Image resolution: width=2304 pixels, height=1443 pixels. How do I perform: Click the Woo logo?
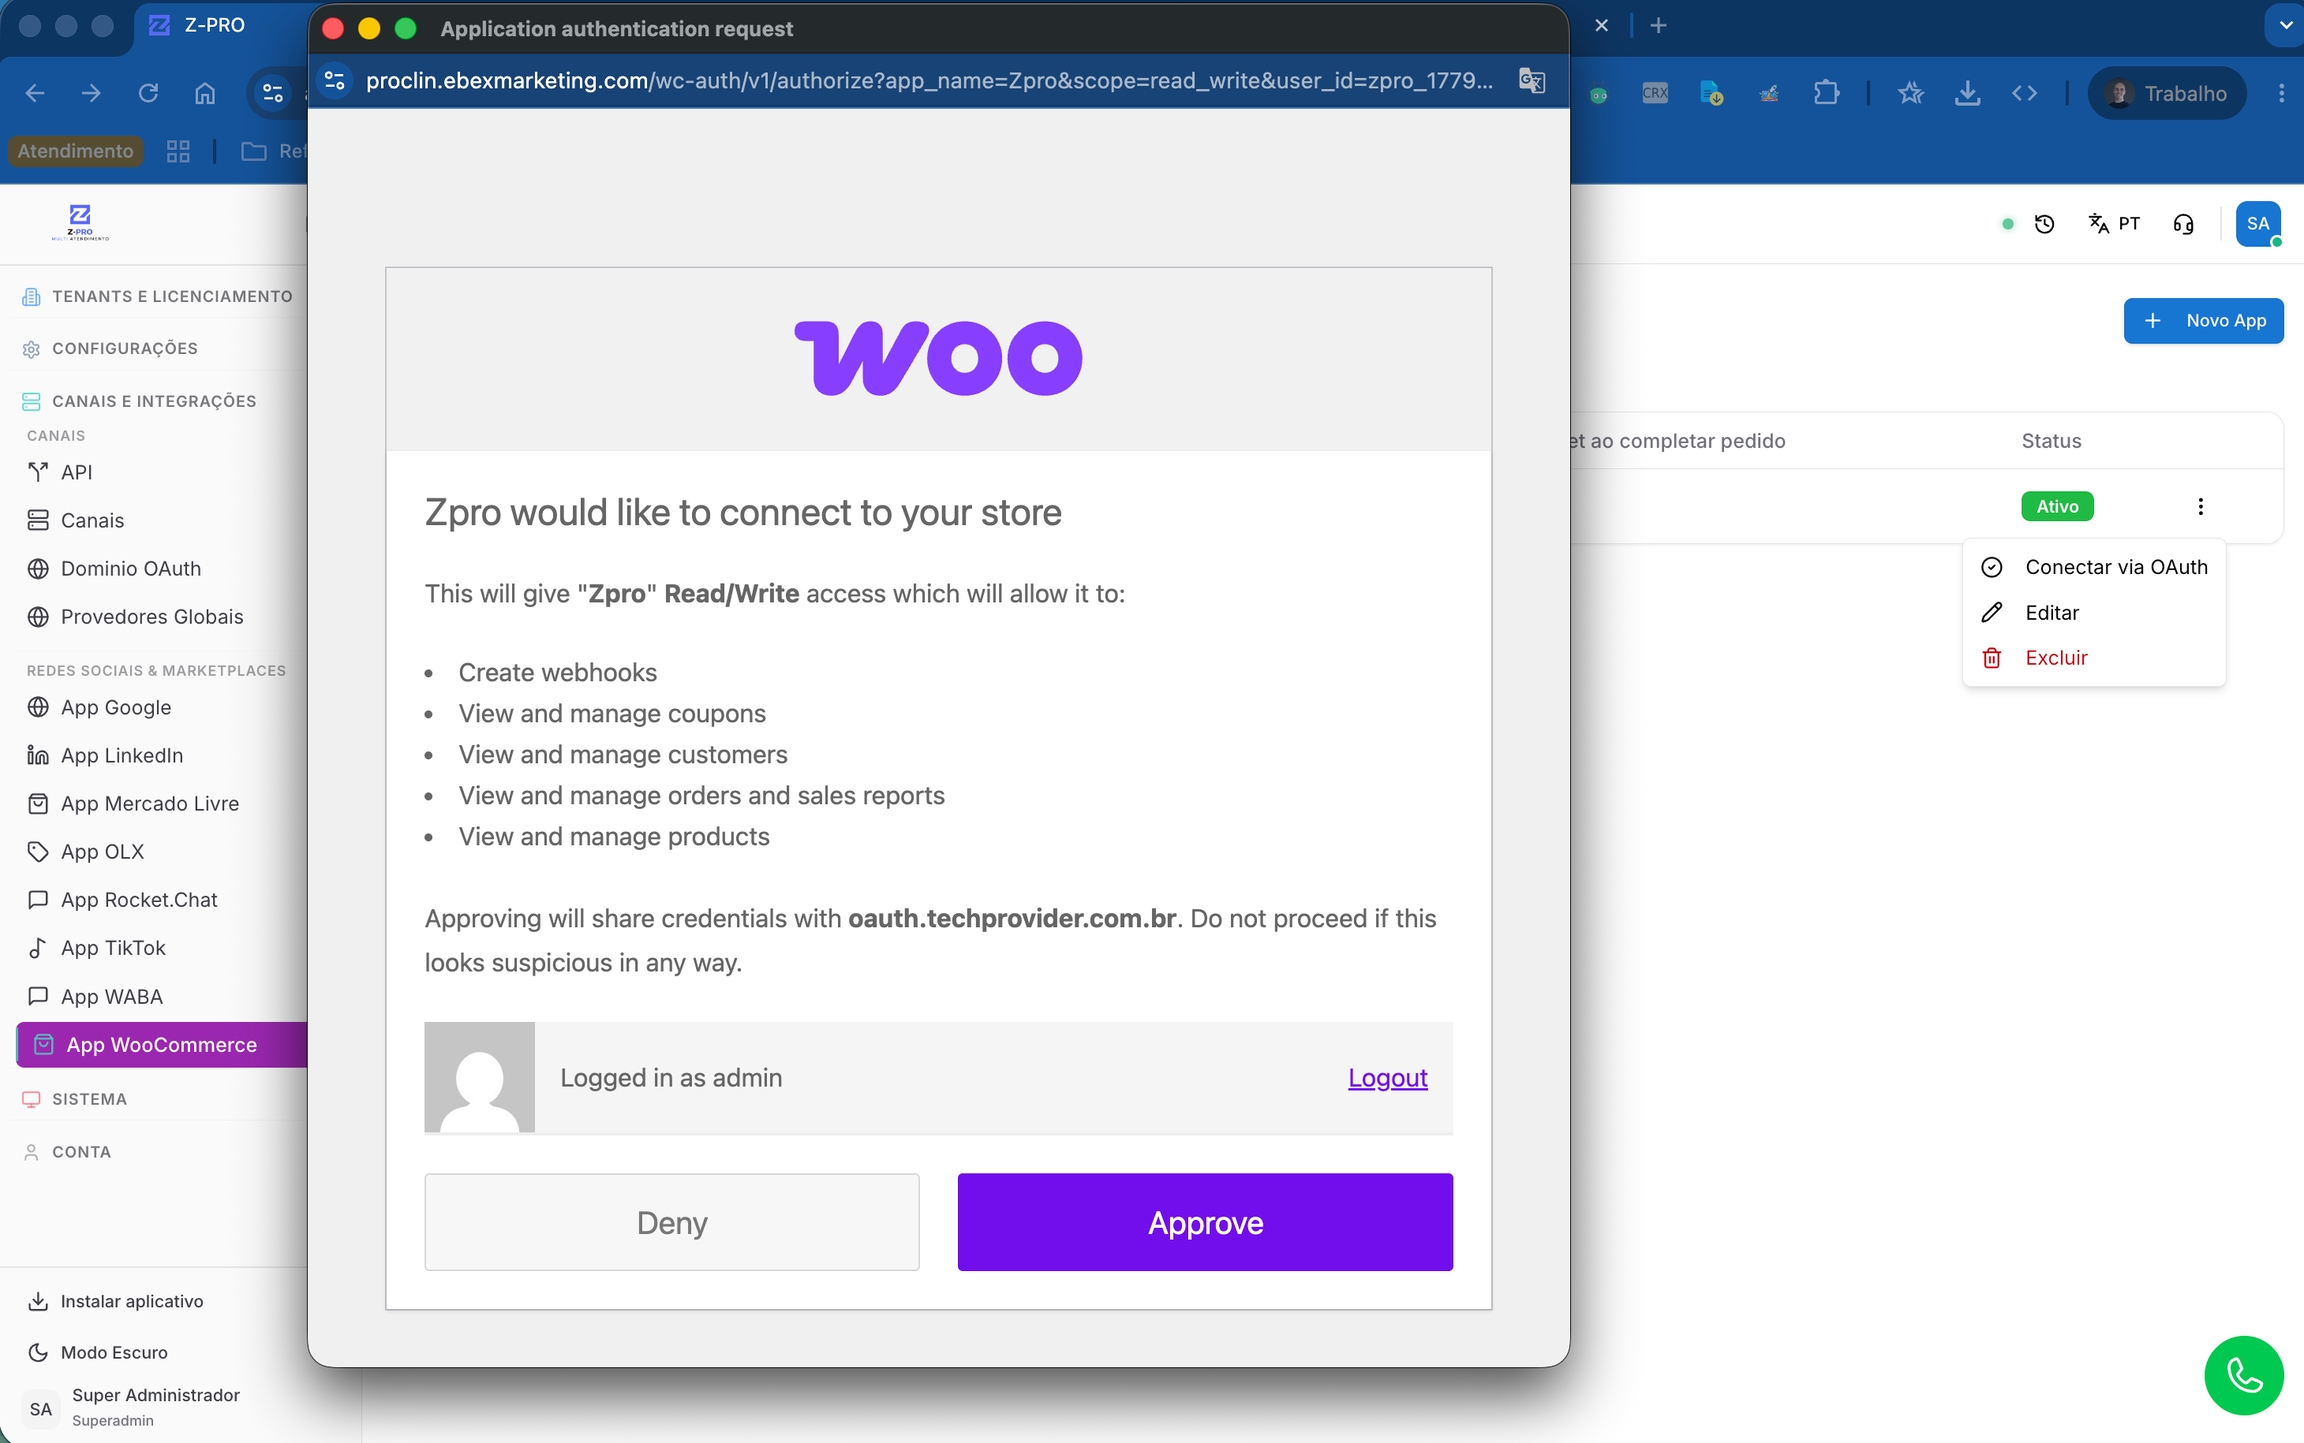[938, 357]
